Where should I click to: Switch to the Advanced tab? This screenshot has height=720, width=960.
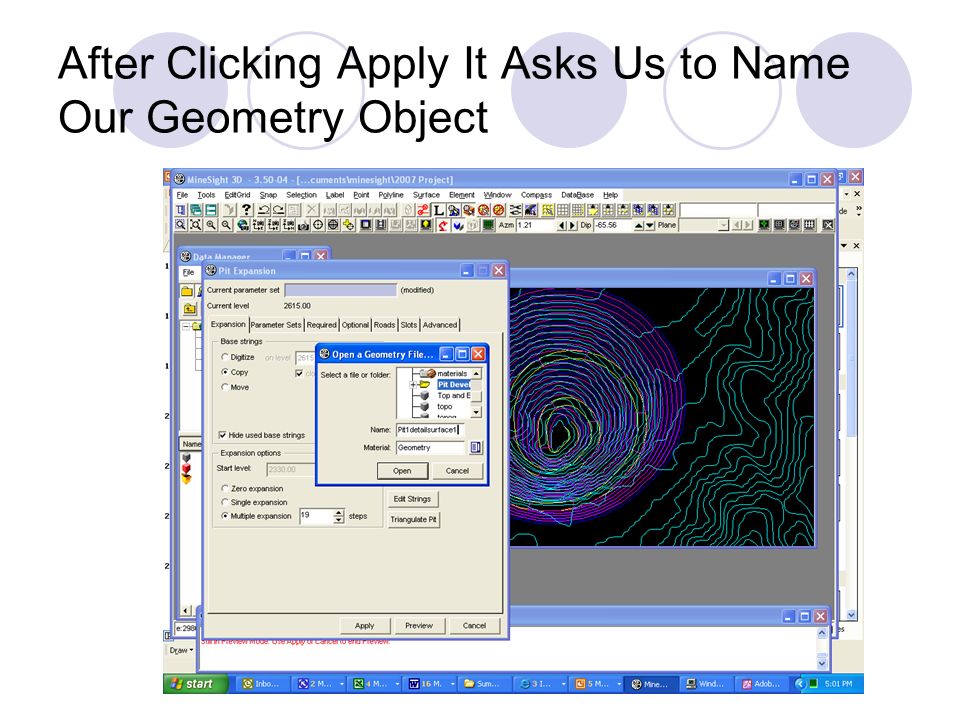tap(440, 325)
